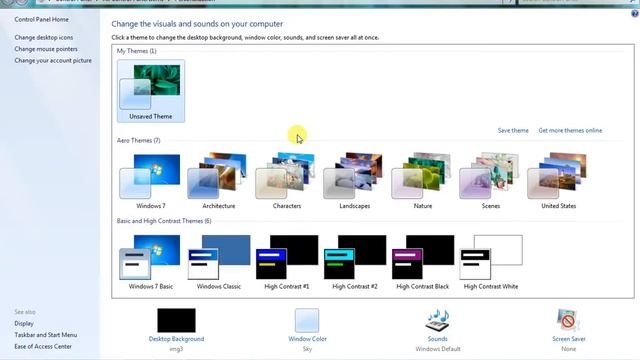The image size is (640, 360).
Task: Click the Window Color text link
Action: [x=307, y=339]
